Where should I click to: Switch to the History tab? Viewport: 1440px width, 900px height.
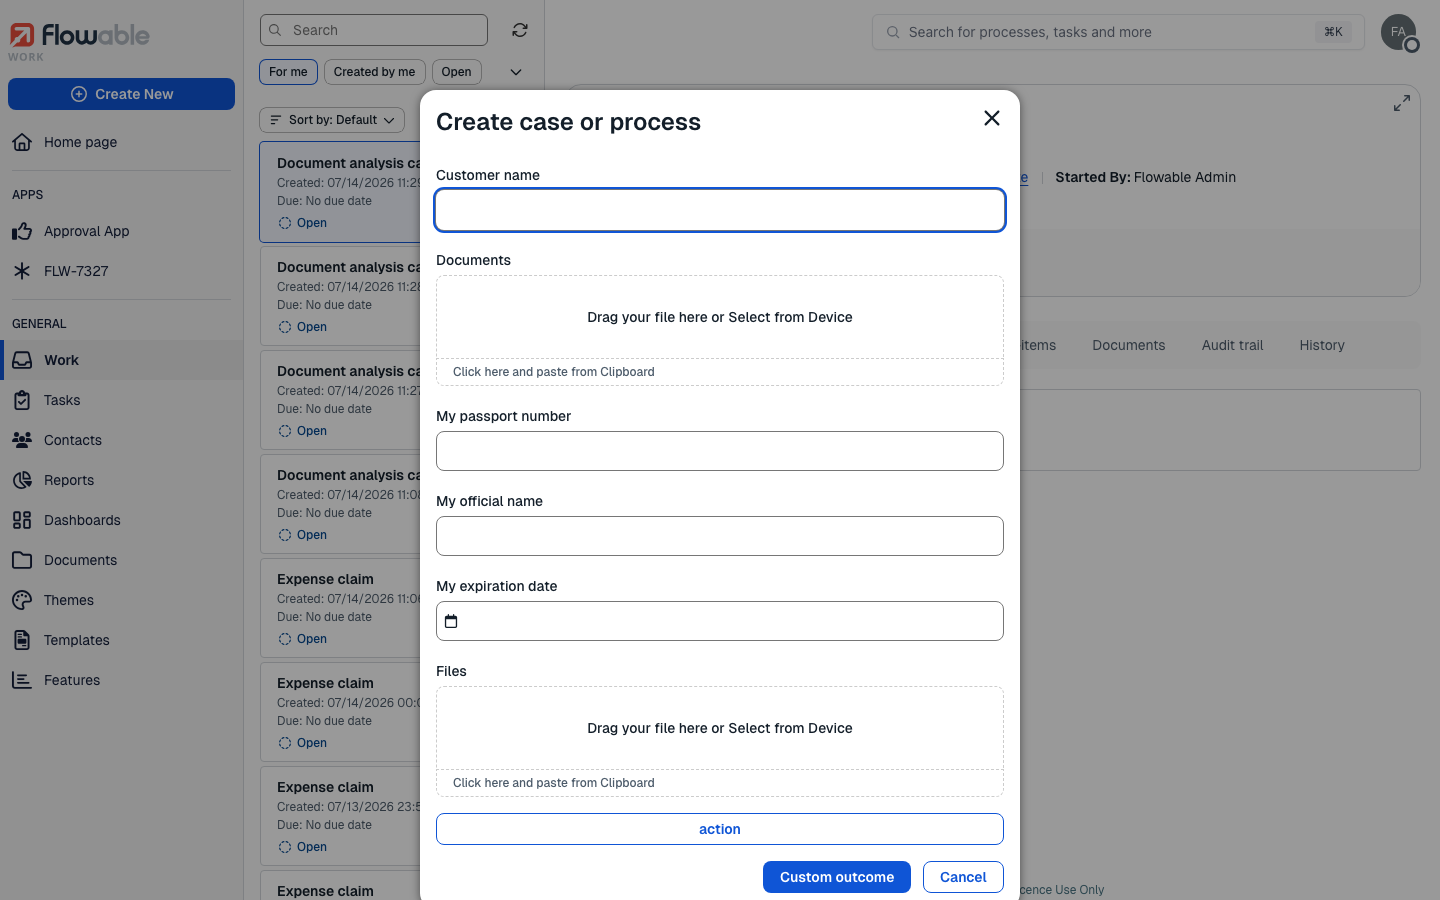coord(1321,345)
